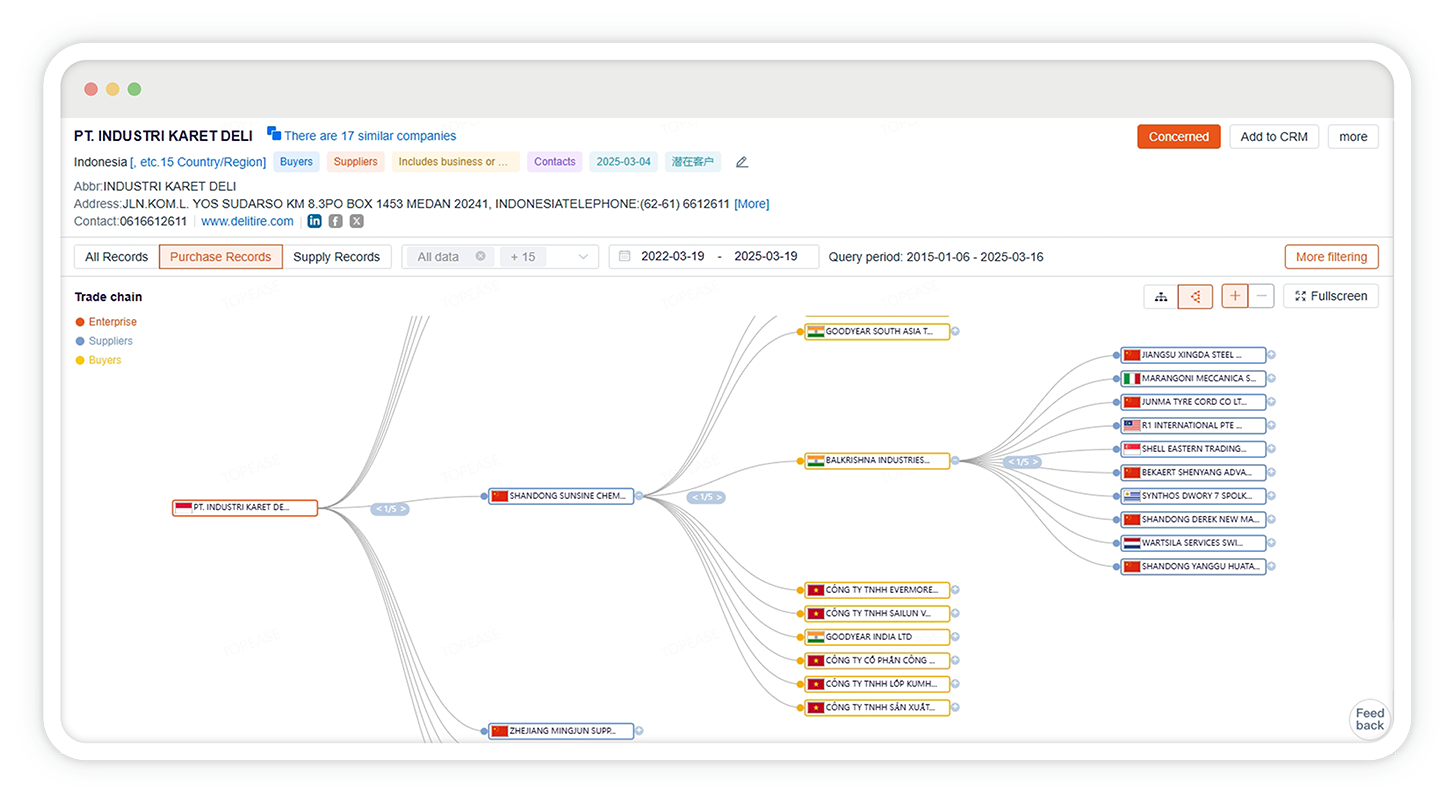Select R1 INTERNATIONAL PTE node
Viewport: 1455px width, 804px height.
(x=1193, y=425)
